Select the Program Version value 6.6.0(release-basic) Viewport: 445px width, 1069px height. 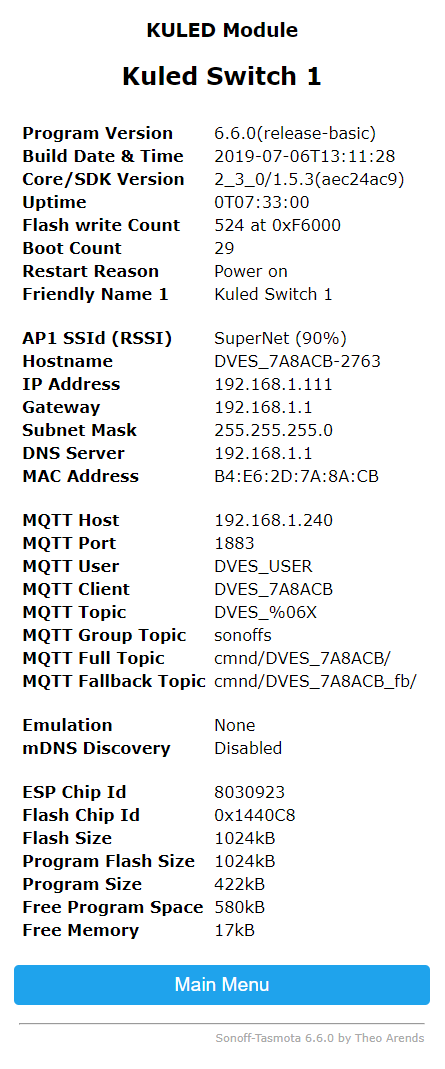click(295, 133)
